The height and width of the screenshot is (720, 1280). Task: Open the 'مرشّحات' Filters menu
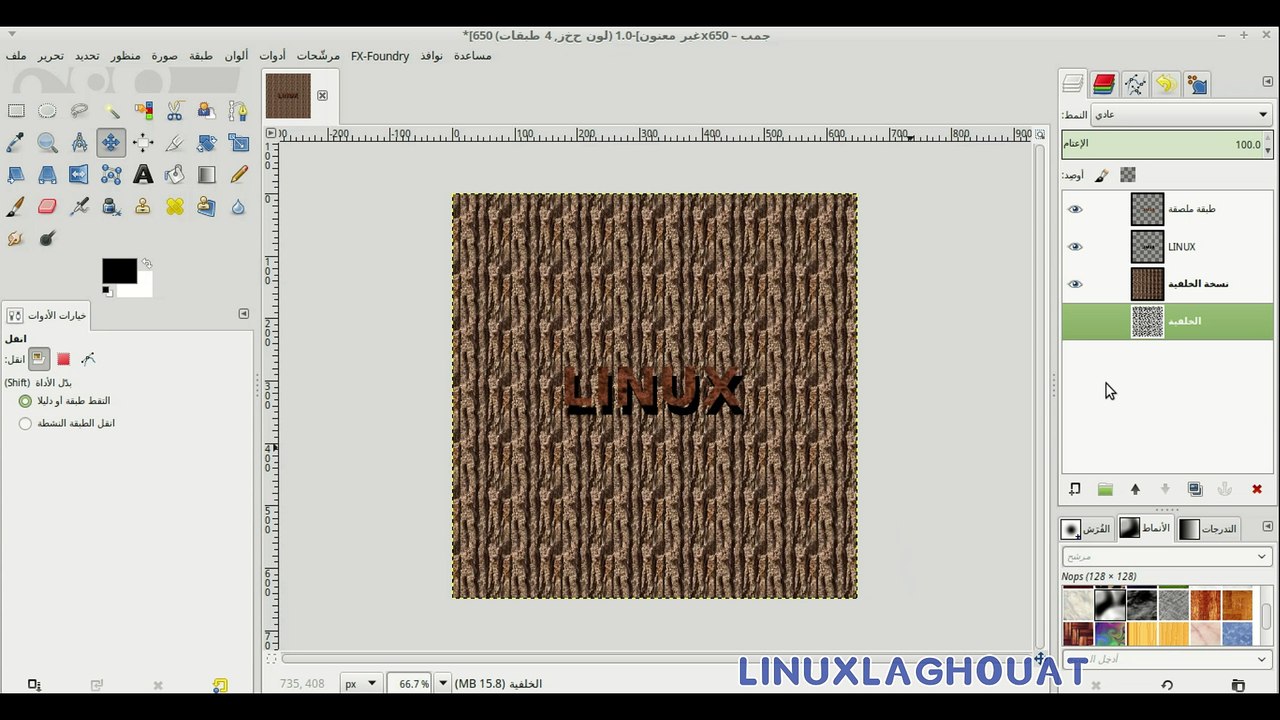(x=318, y=56)
